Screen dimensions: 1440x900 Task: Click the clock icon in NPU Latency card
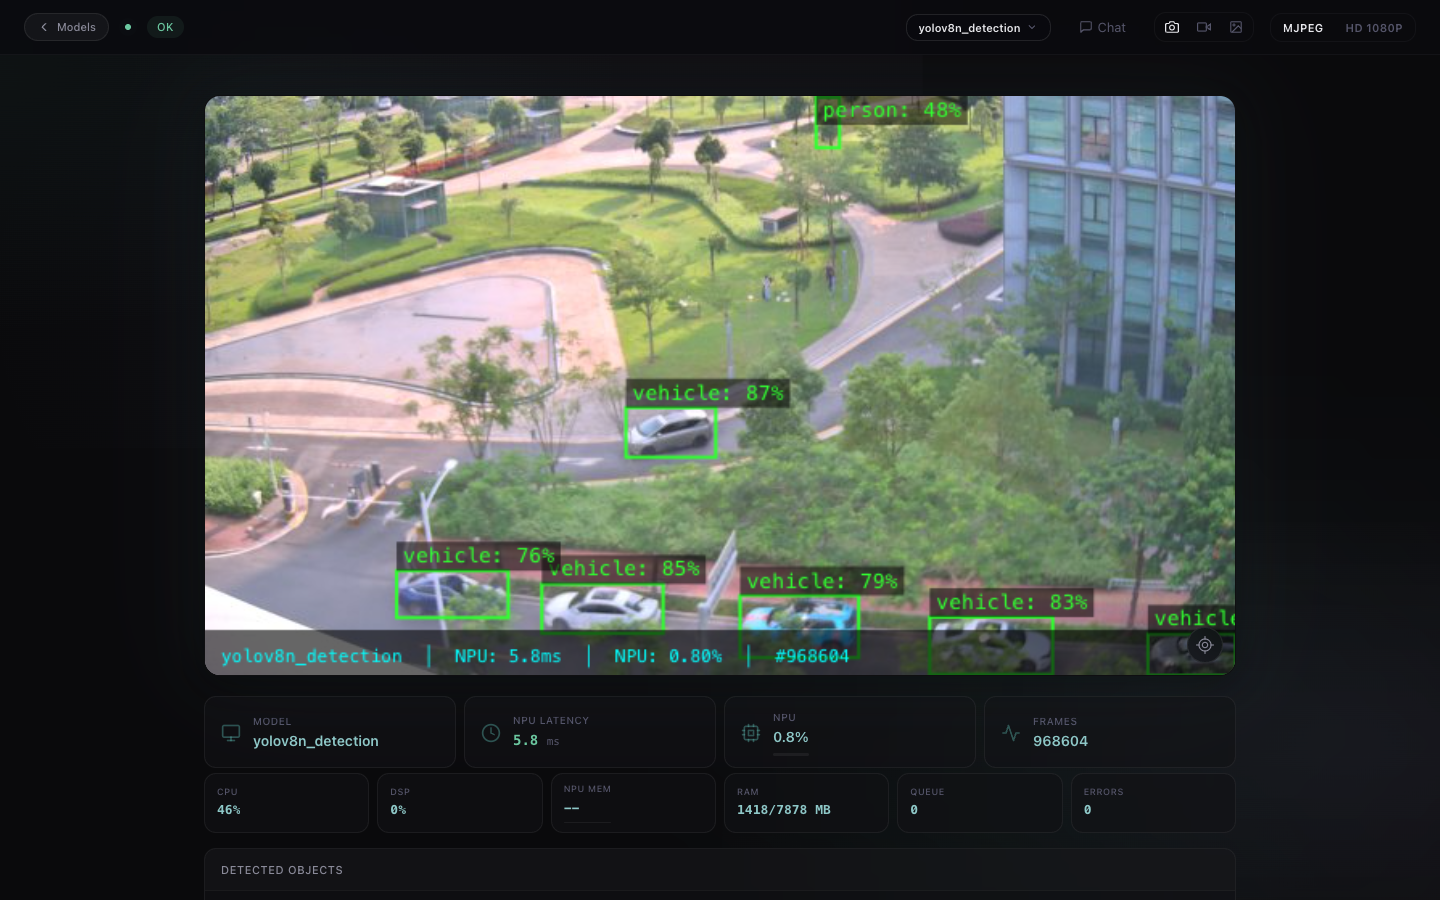[x=491, y=733]
